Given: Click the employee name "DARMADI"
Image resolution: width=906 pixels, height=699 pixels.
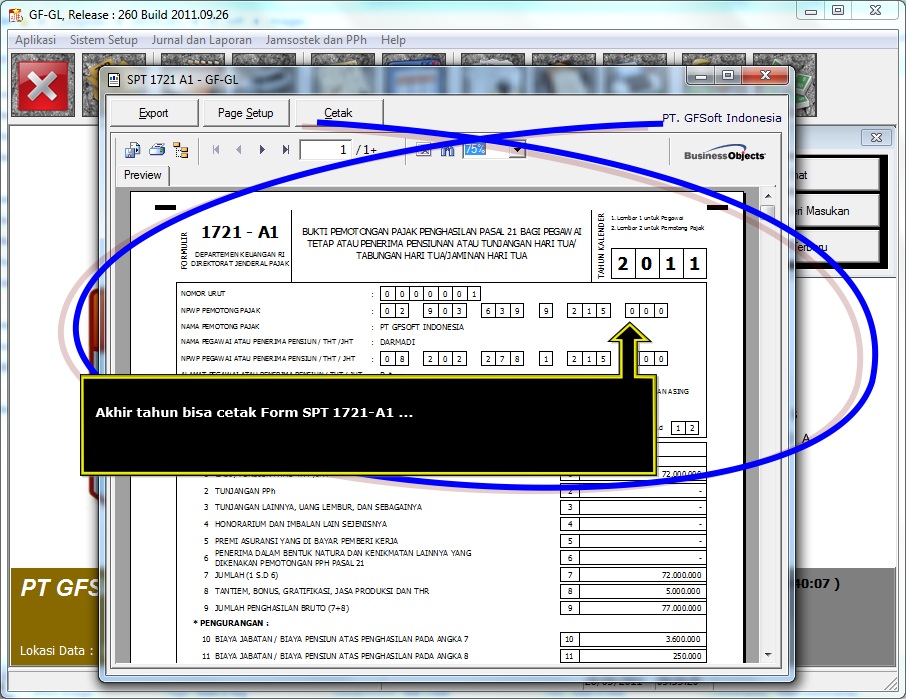Looking at the screenshot, I should click(x=398, y=342).
